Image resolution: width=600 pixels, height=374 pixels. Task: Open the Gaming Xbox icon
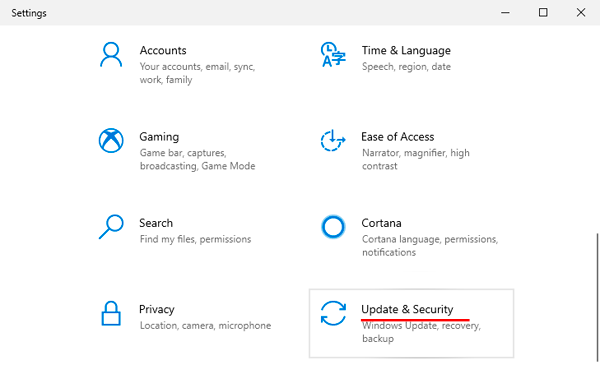(x=111, y=140)
